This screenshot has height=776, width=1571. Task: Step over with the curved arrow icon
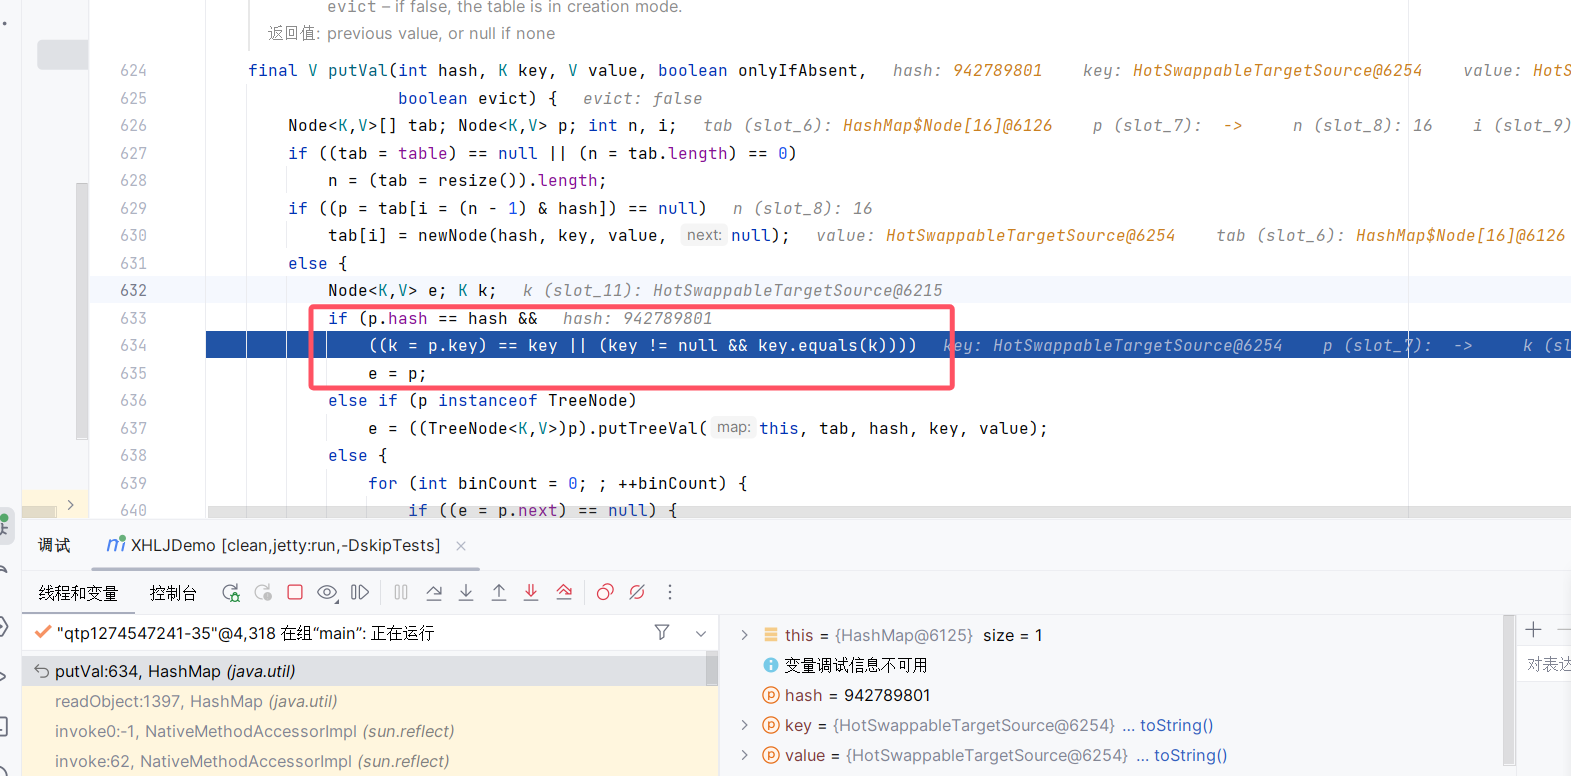[x=434, y=592]
